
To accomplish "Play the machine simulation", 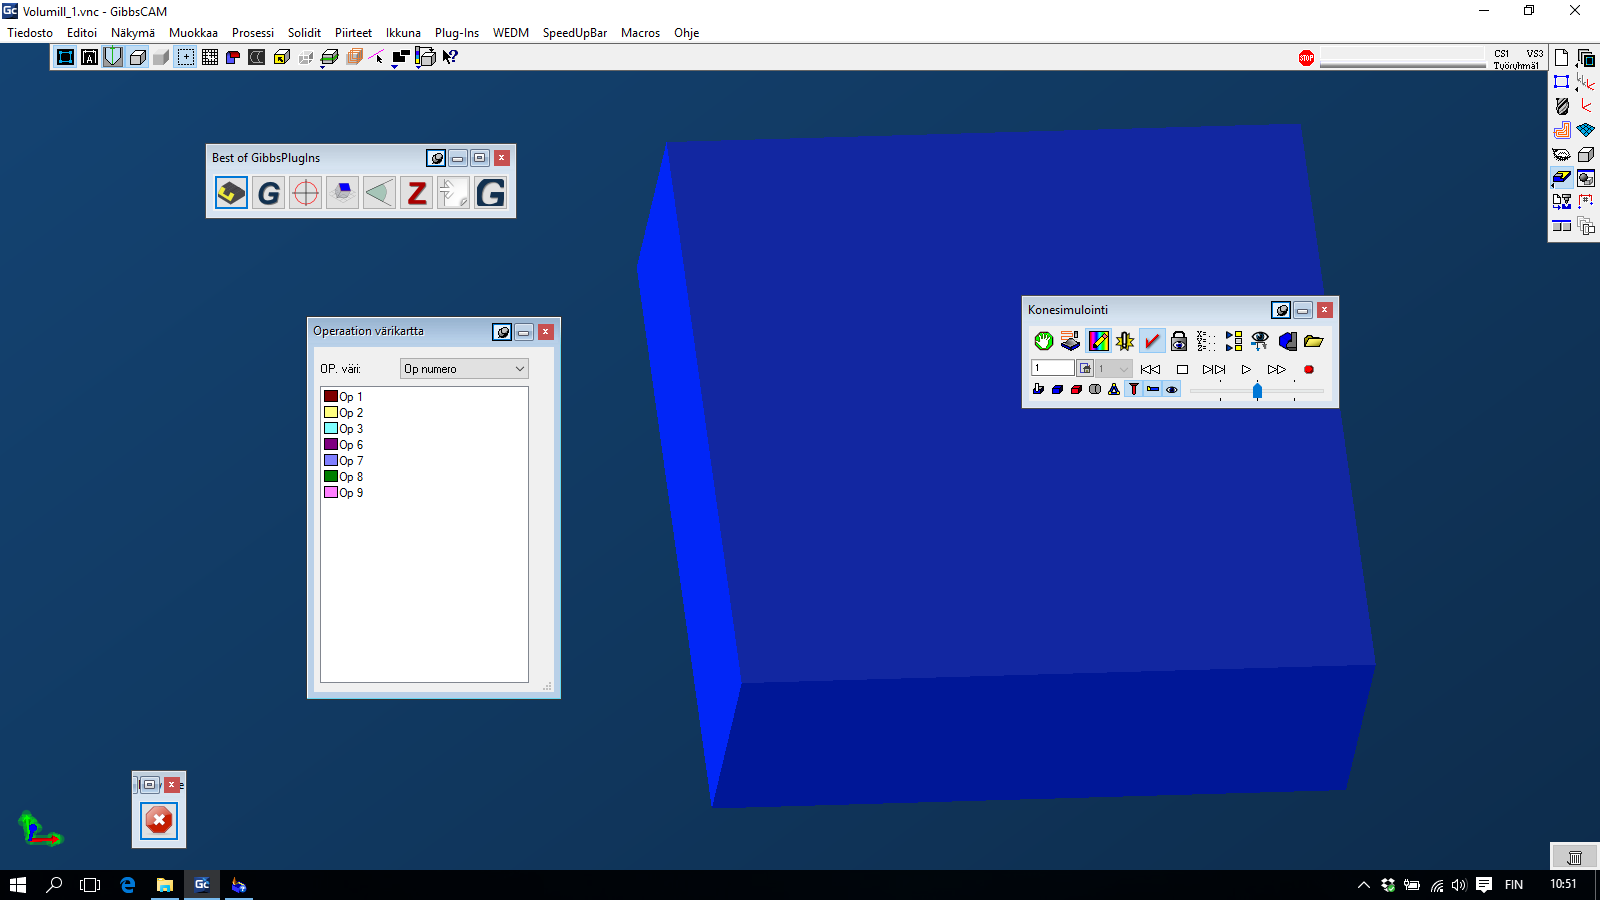I will [1246, 369].
